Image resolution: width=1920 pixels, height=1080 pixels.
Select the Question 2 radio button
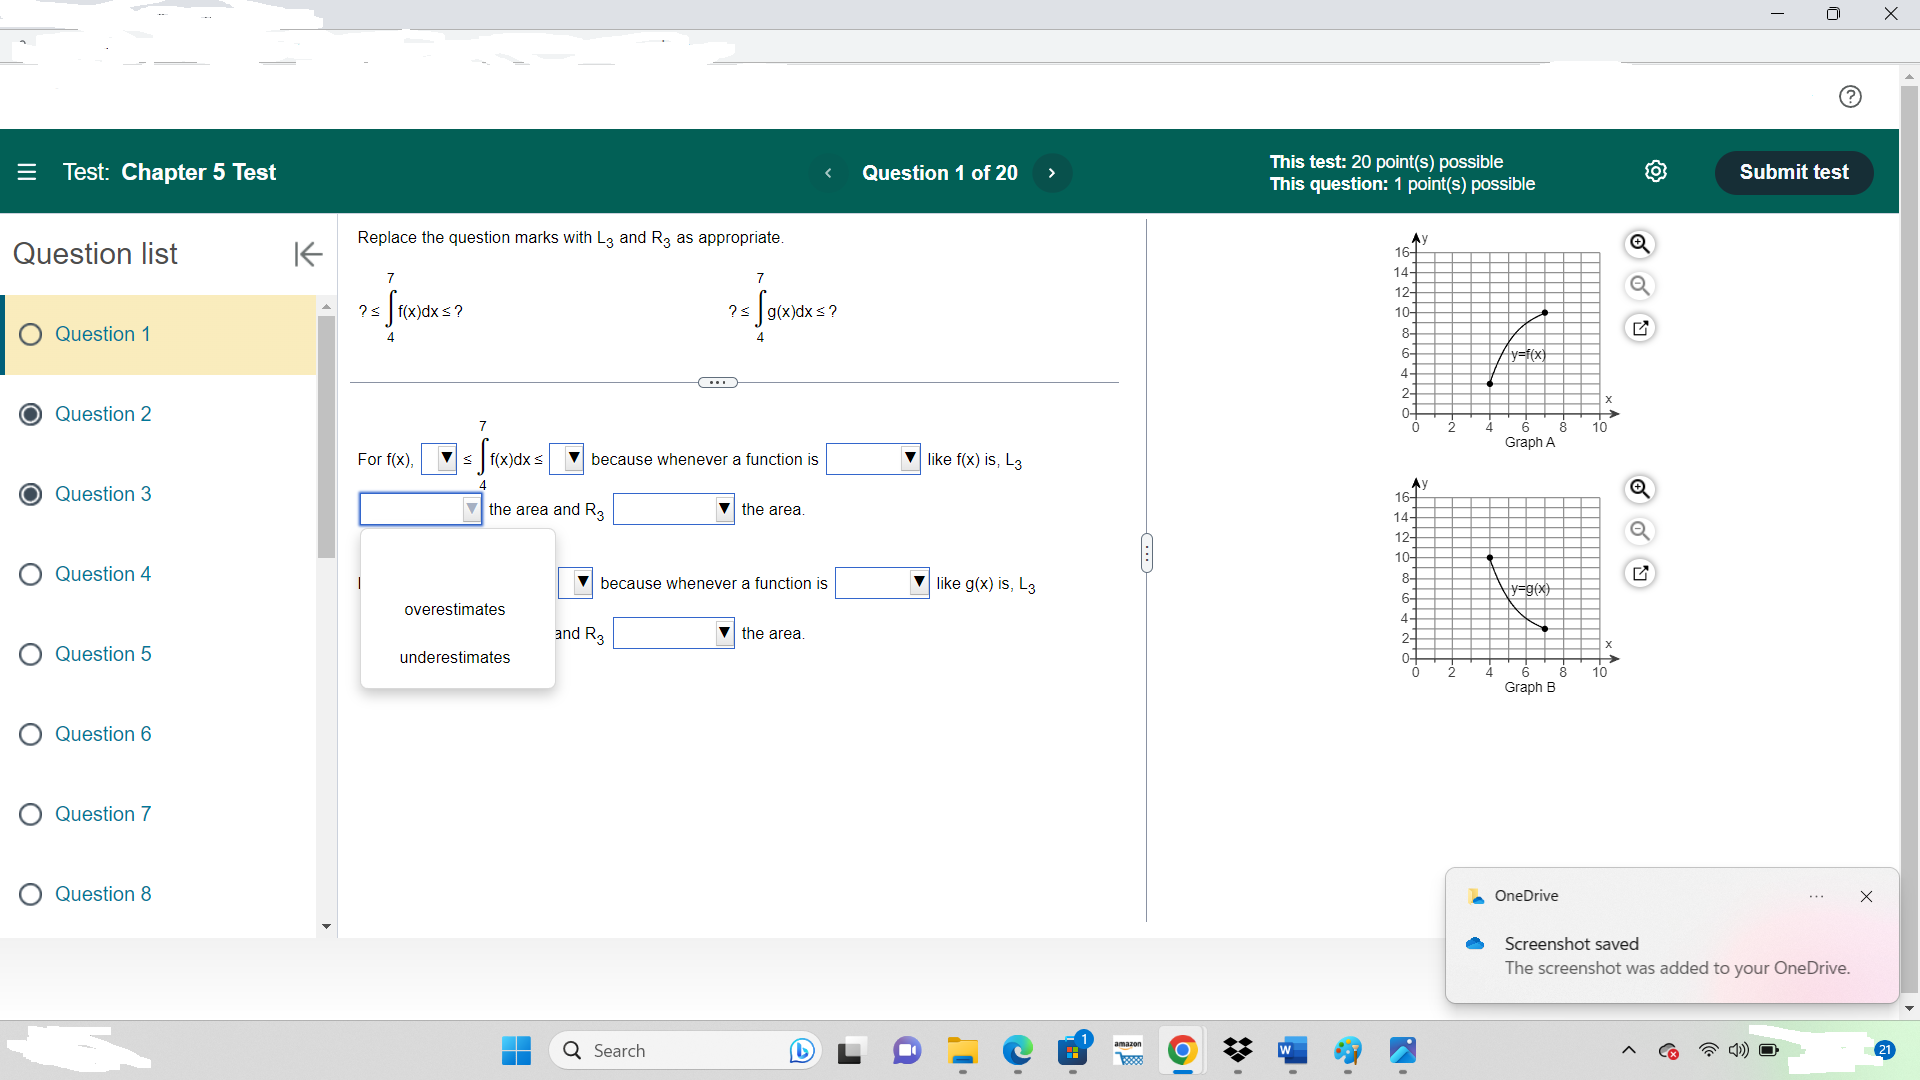(x=31, y=414)
